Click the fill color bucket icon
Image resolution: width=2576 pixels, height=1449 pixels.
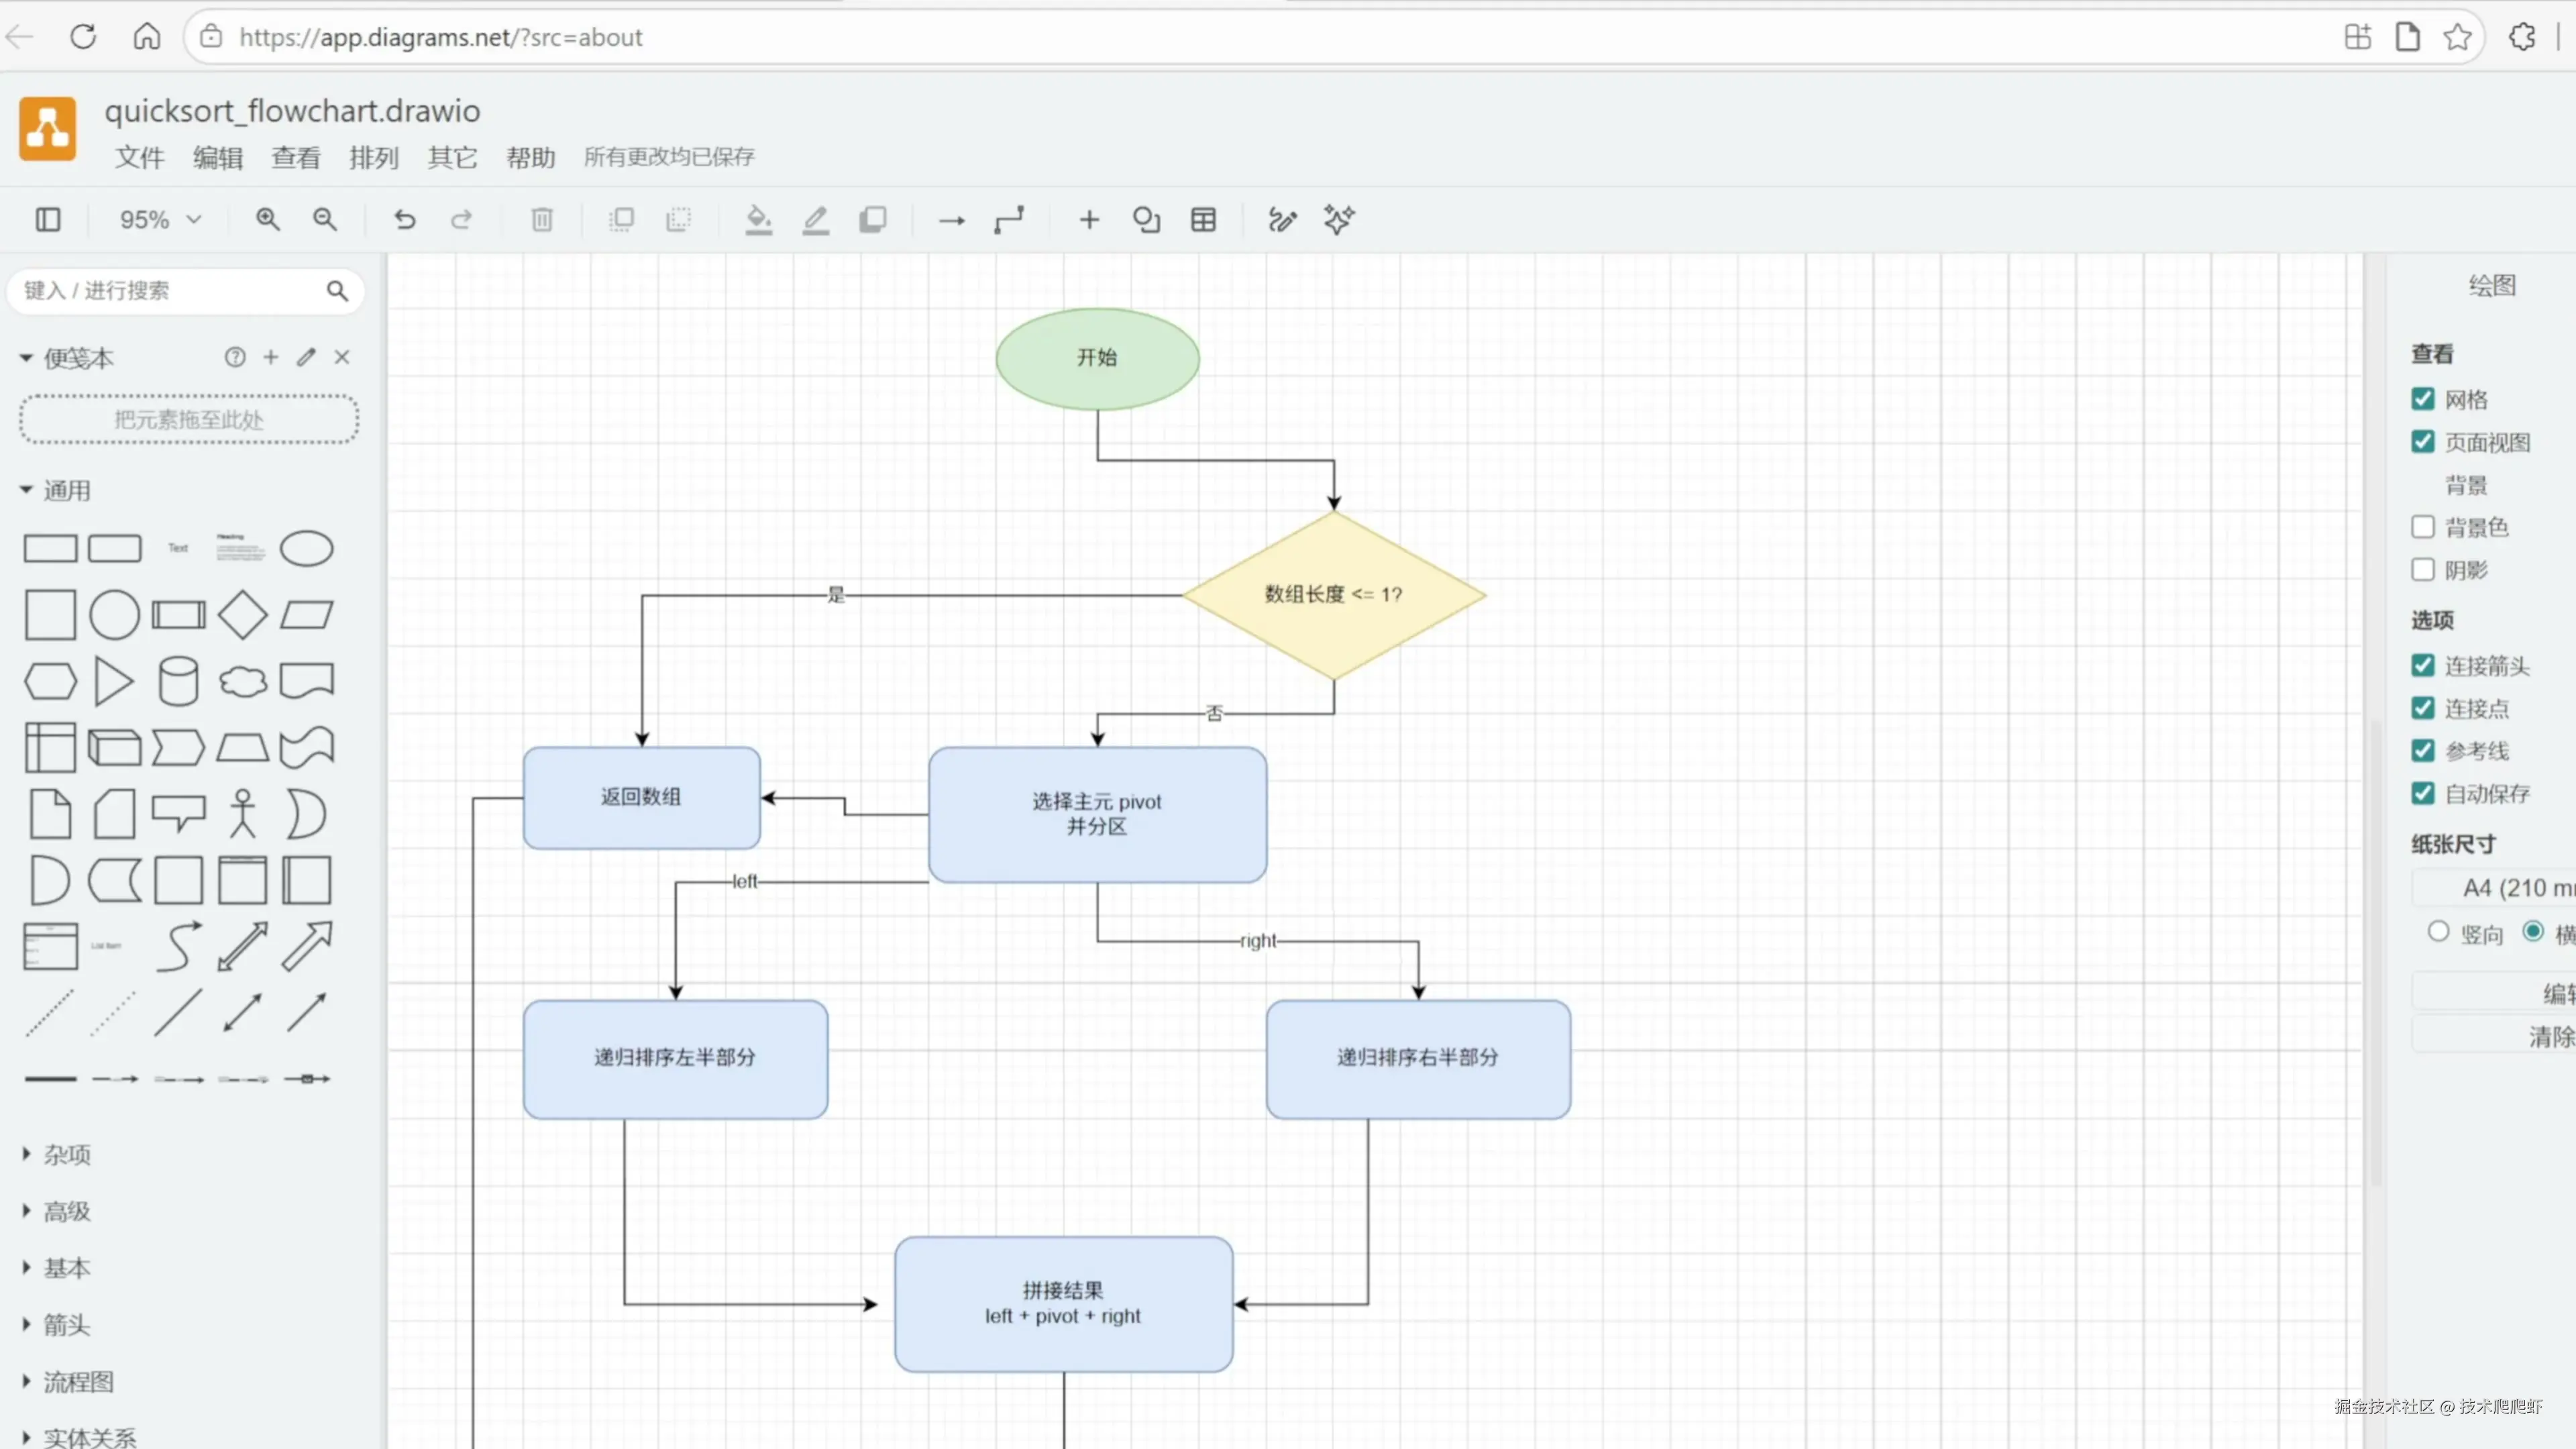pyautogui.click(x=758, y=219)
